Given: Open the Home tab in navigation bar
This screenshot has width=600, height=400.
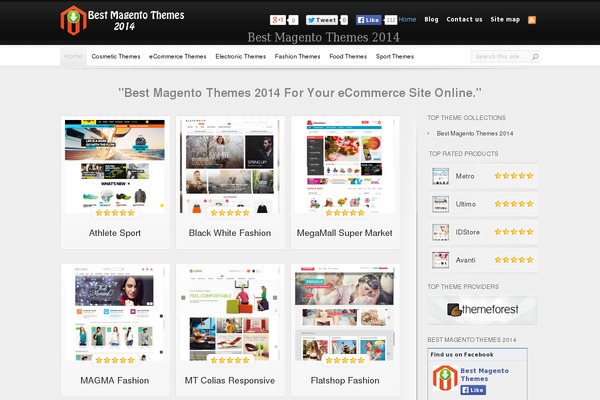Looking at the screenshot, I should click(73, 56).
